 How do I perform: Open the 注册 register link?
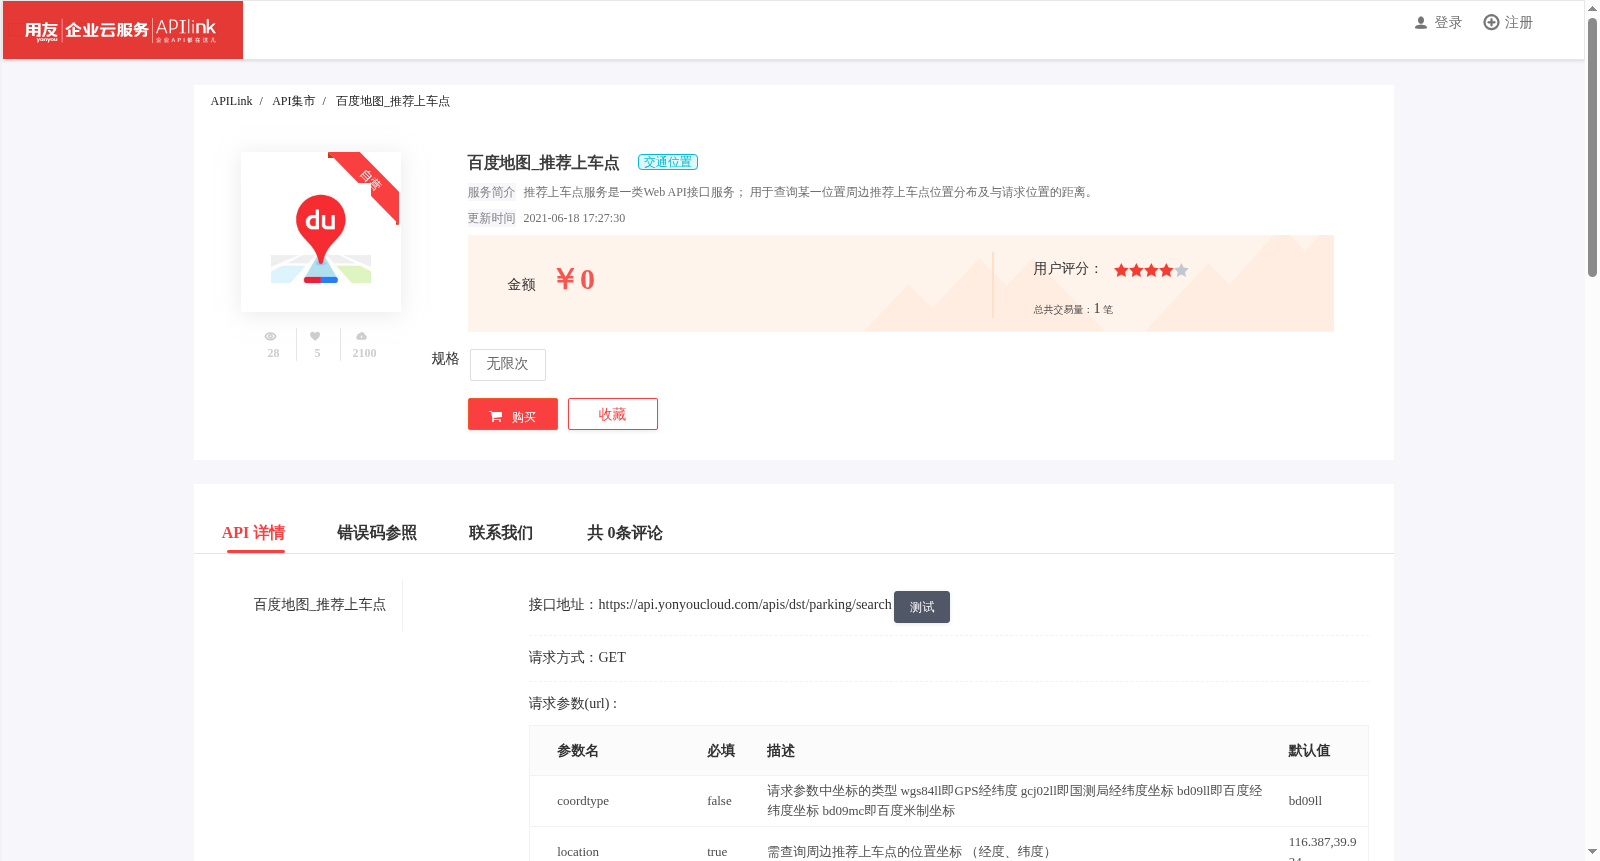(x=1518, y=23)
